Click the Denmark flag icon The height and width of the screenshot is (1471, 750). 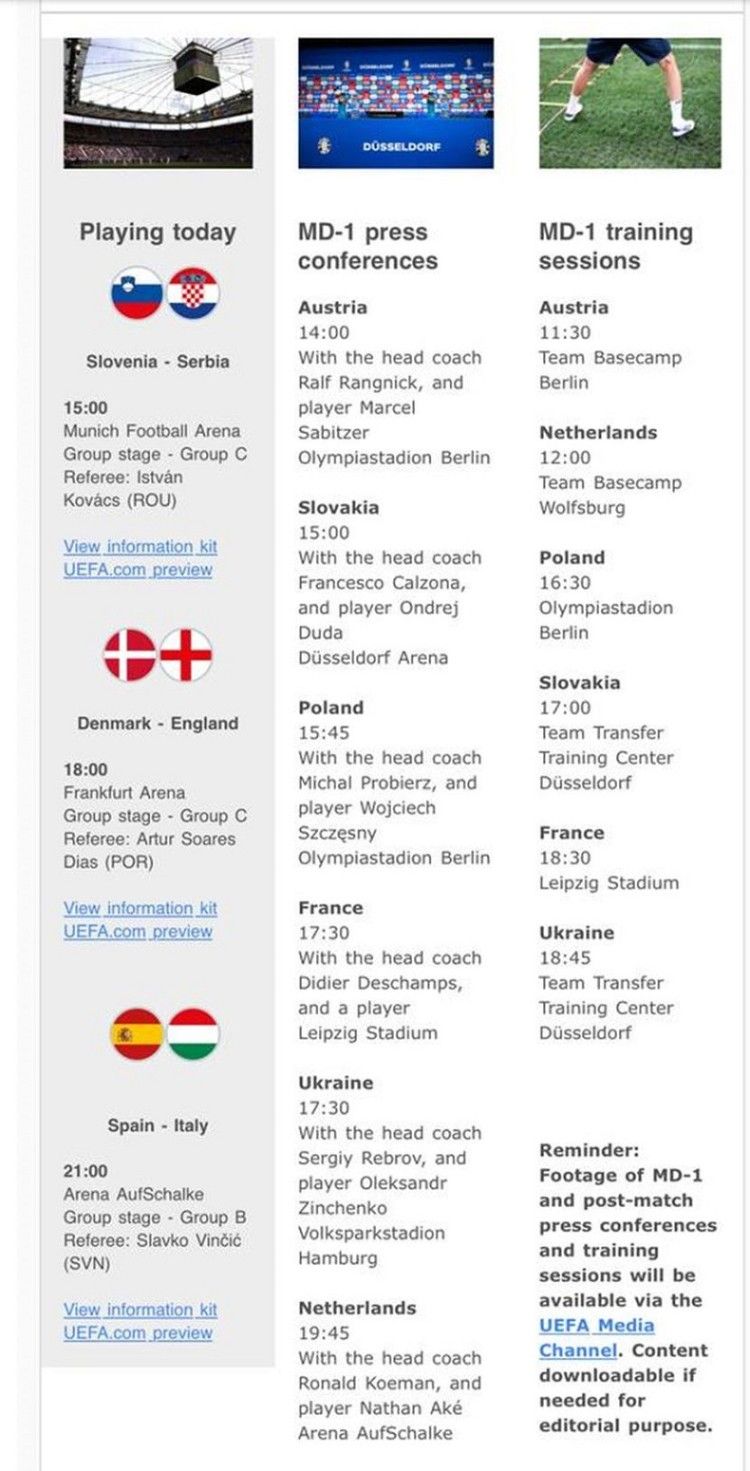[130, 655]
